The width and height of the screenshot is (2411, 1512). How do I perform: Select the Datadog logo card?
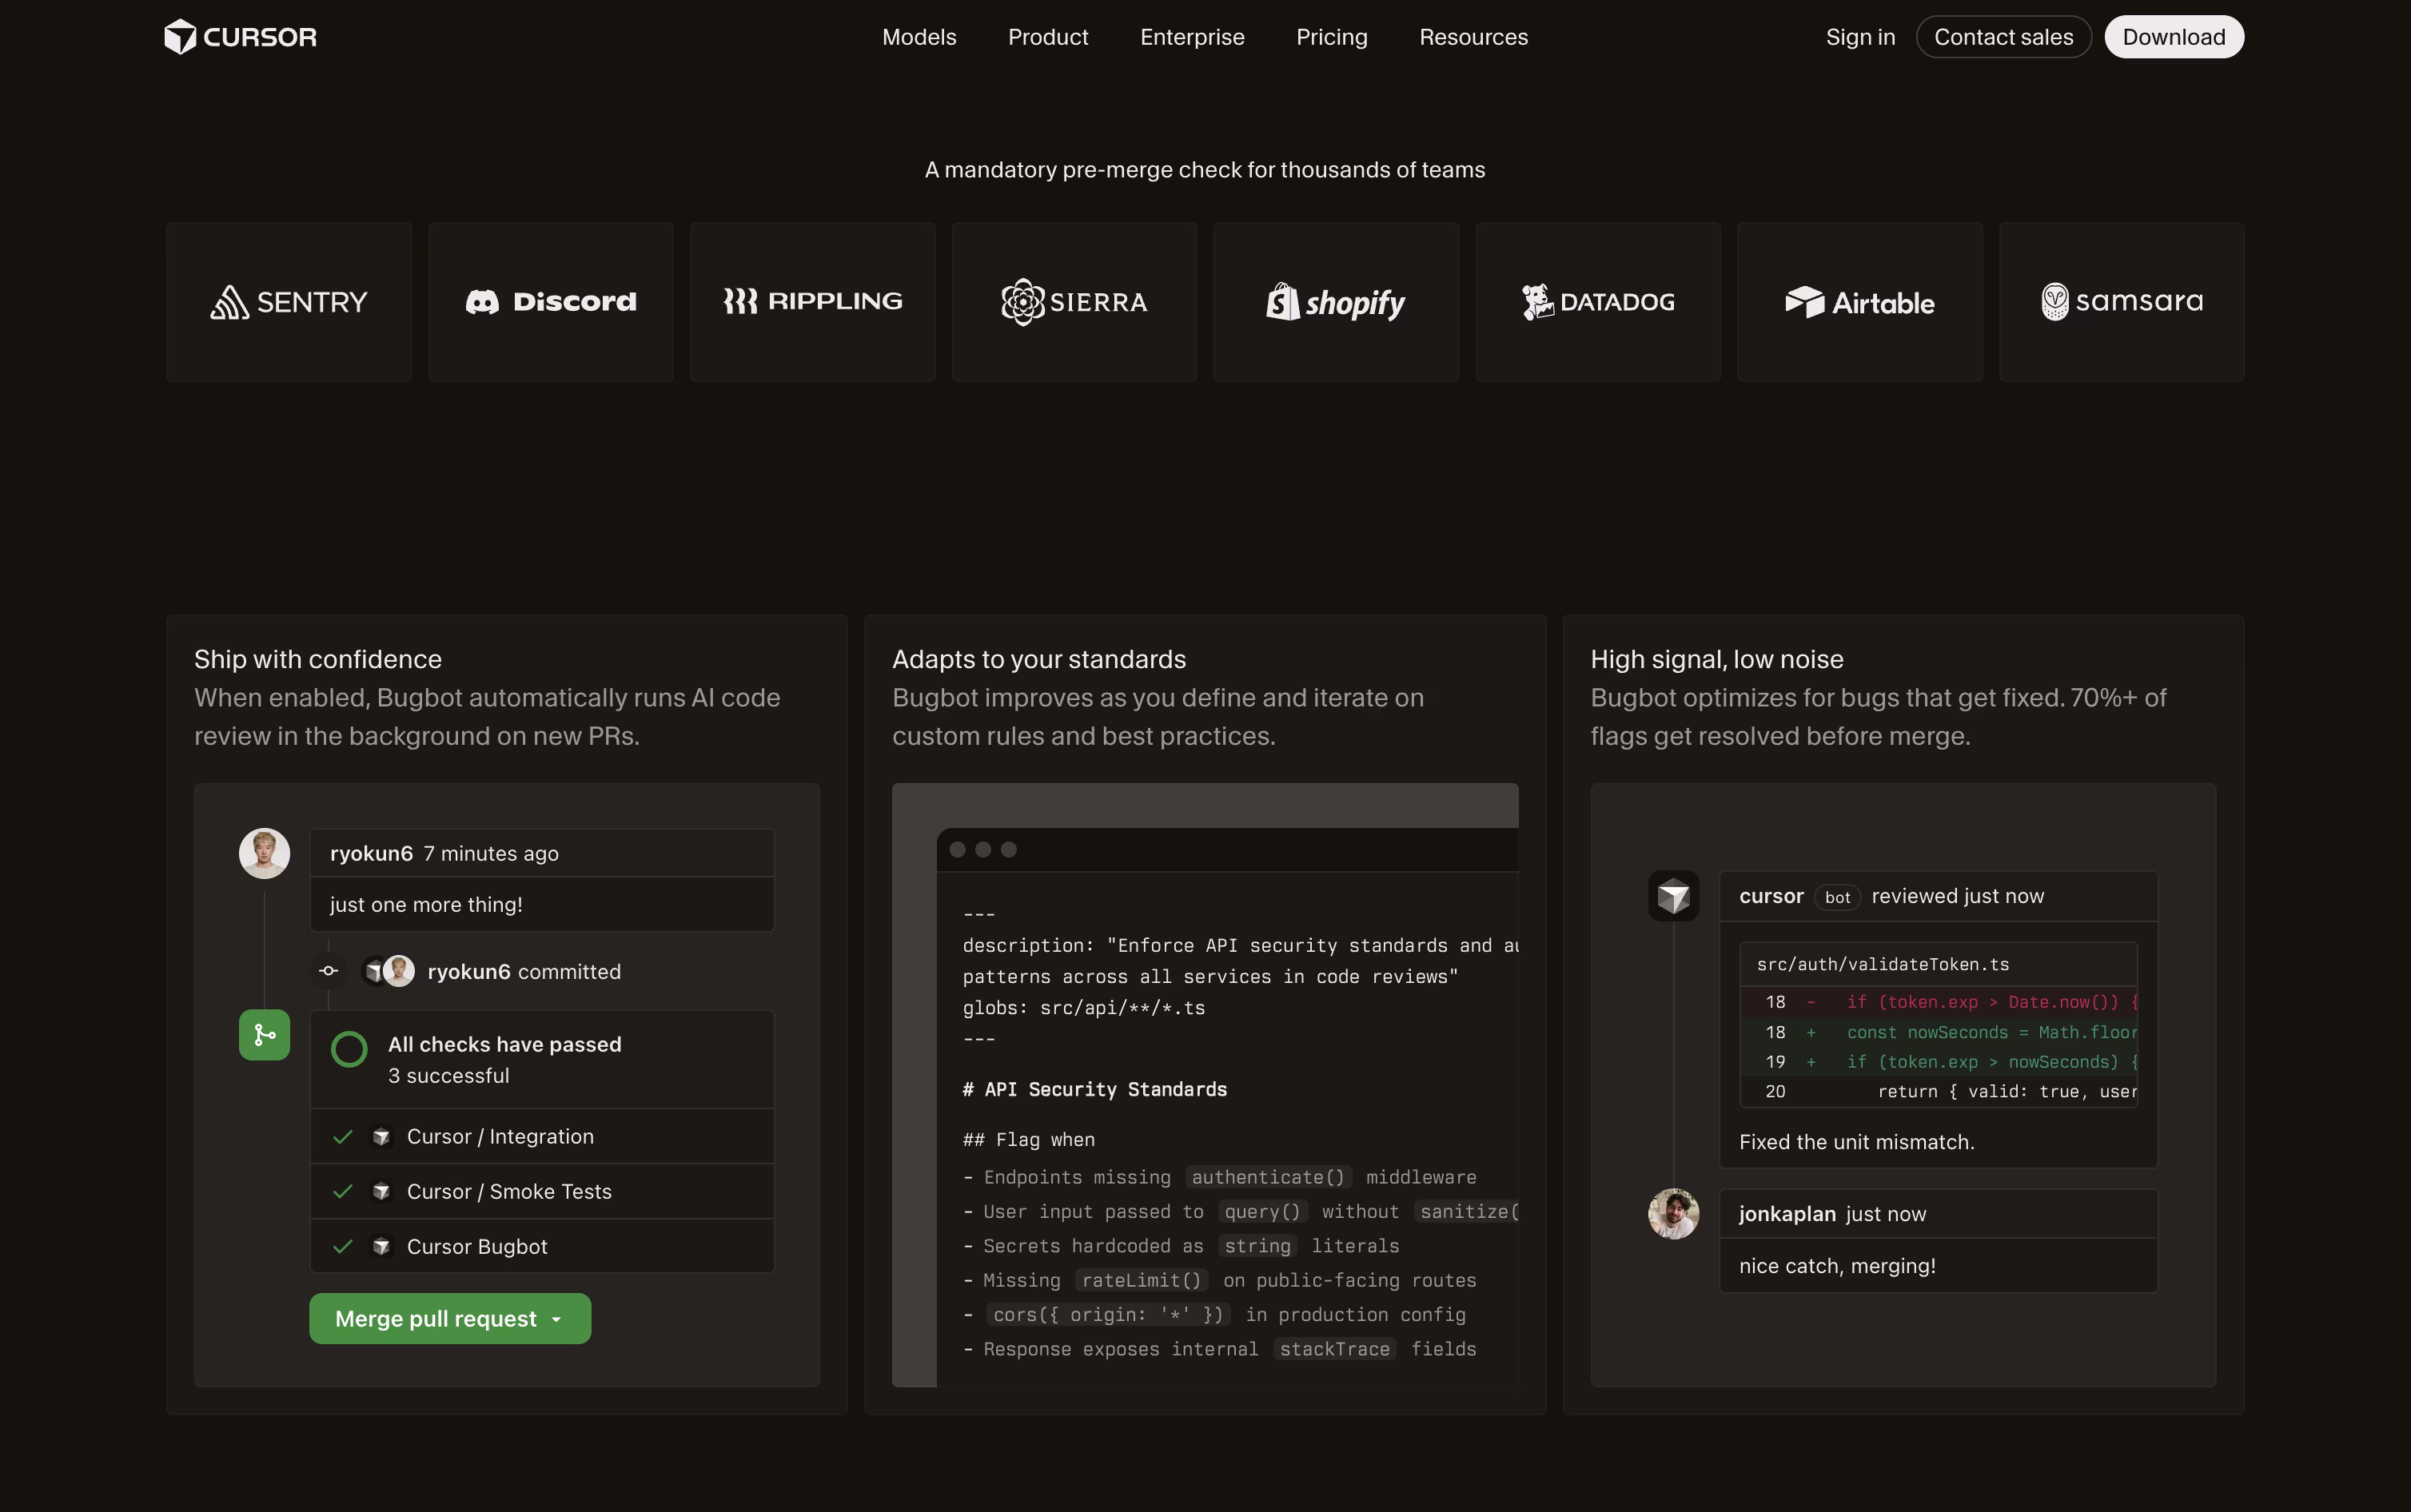(x=1598, y=302)
